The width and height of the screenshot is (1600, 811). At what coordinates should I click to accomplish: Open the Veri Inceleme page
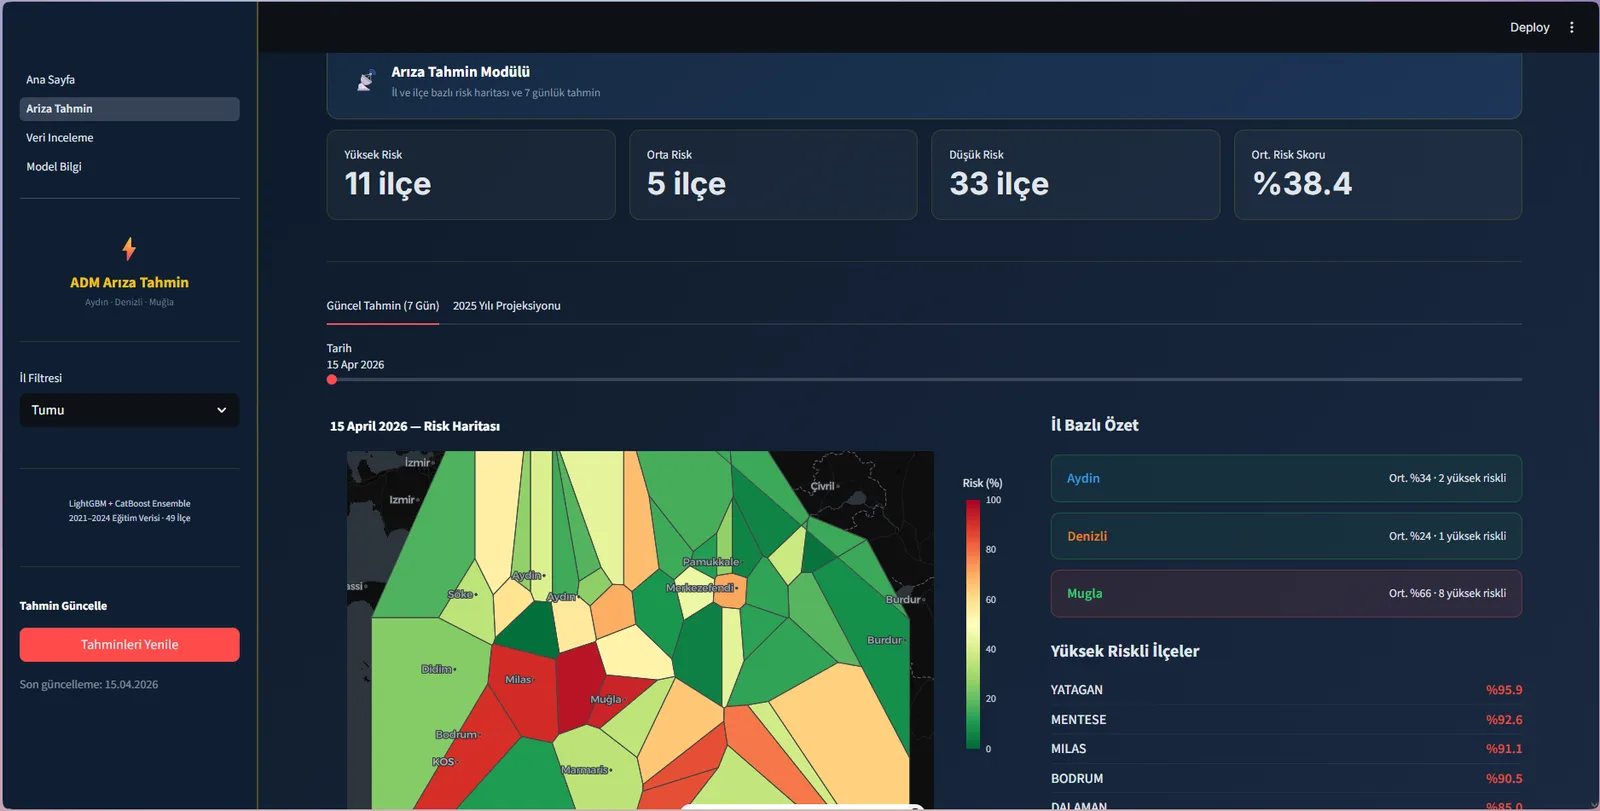pos(59,138)
